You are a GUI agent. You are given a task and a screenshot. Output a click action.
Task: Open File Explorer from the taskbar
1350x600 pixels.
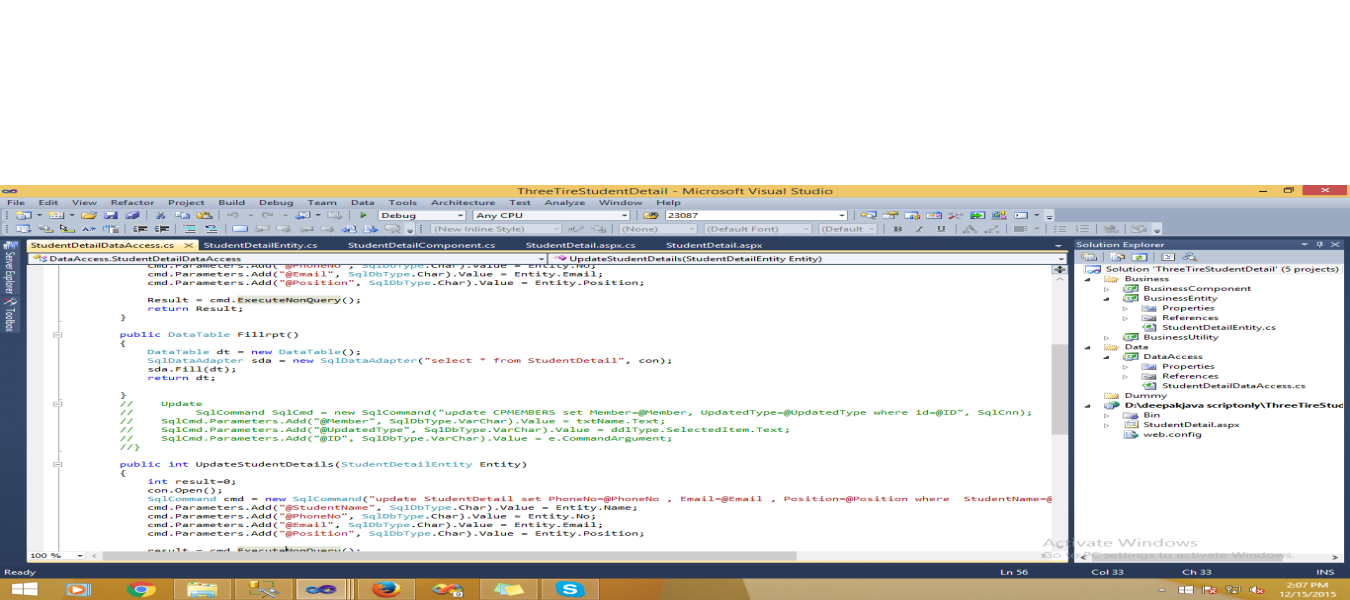[203, 590]
